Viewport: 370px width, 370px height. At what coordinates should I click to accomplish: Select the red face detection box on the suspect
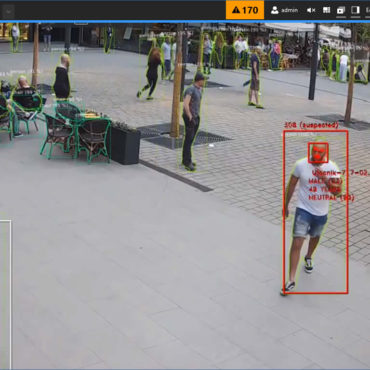(318, 153)
